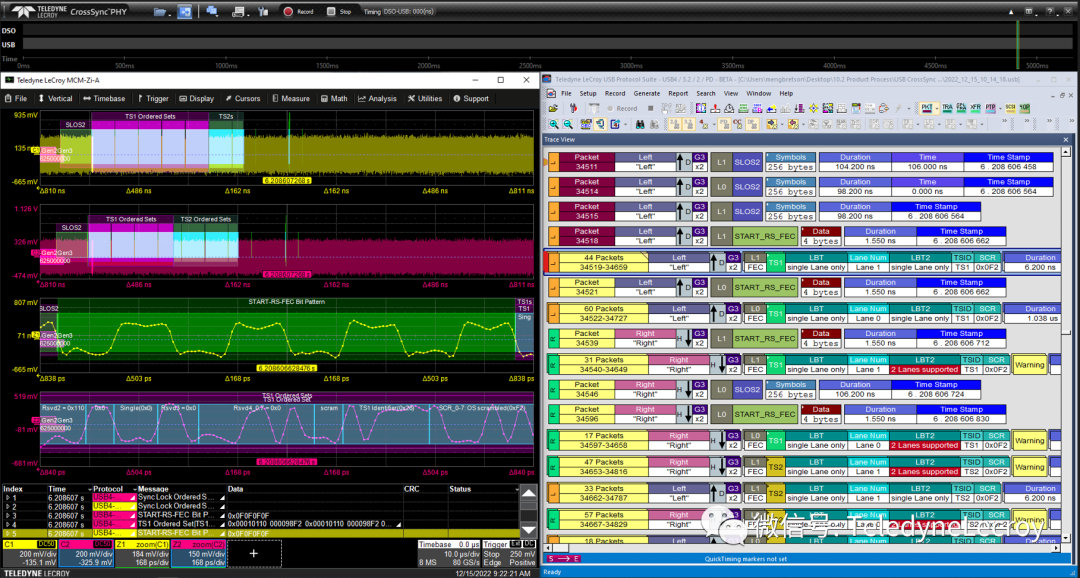The height and width of the screenshot is (578, 1080).
Task: Open the Trigger descriptor box
Action: click(x=510, y=553)
